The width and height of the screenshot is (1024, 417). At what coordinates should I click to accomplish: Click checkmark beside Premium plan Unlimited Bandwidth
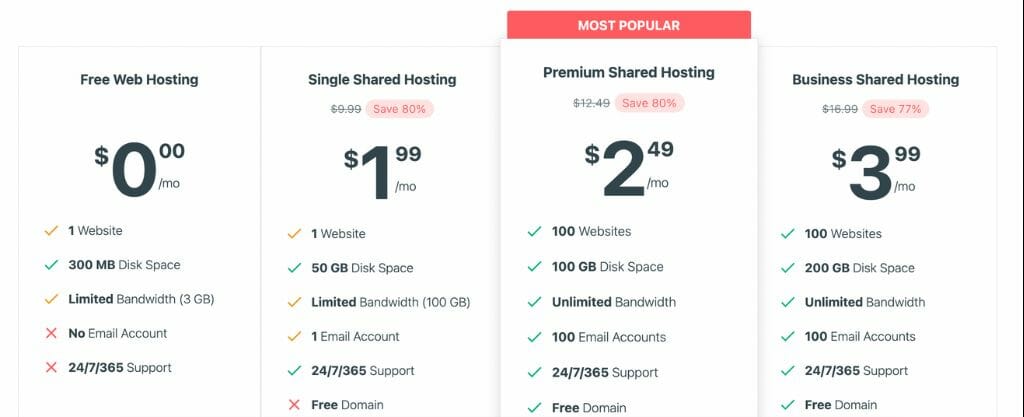point(534,302)
